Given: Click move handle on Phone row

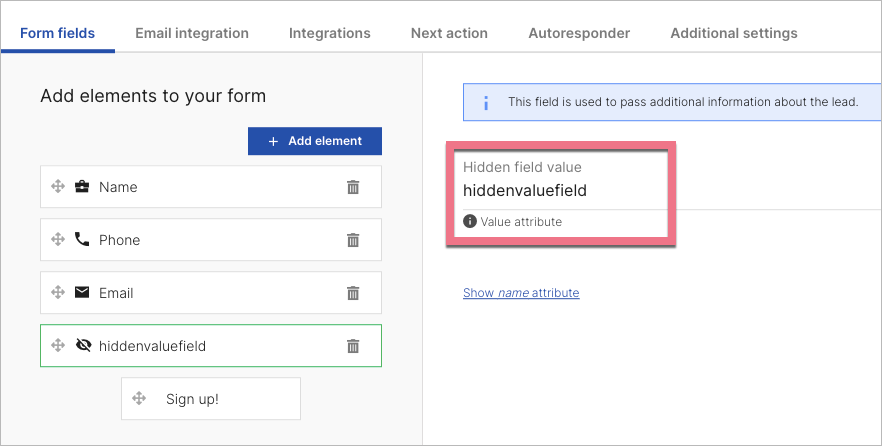Looking at the screenshot, I should pyautogui.click(x=58, y=240).
